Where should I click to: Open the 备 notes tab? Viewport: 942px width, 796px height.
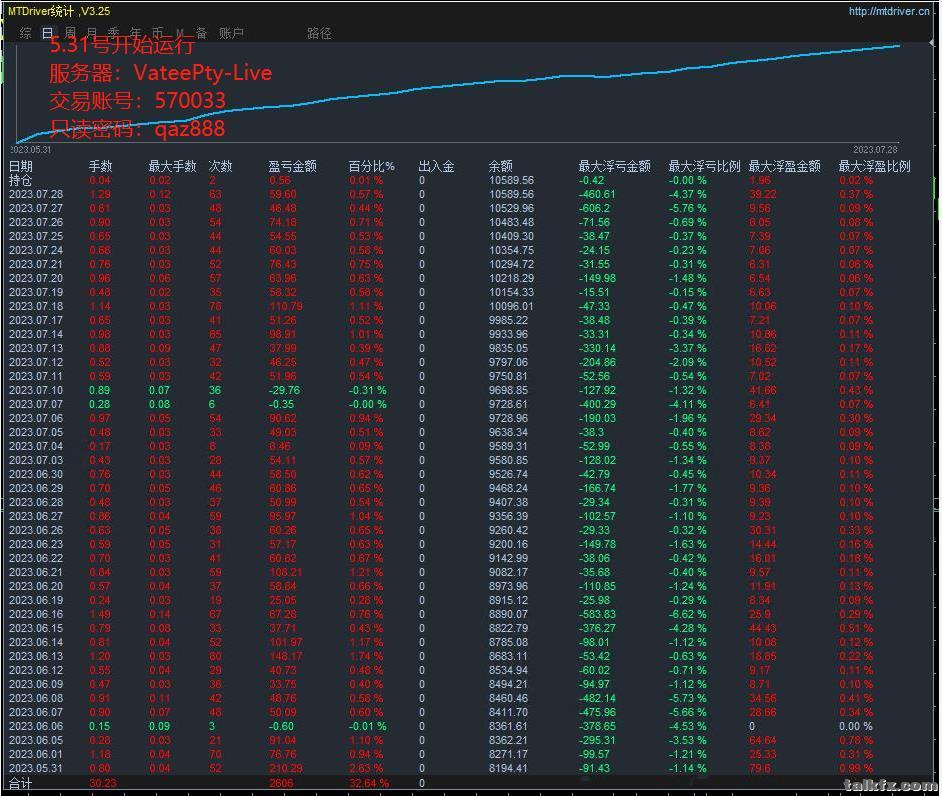click(x=201, y=33)
